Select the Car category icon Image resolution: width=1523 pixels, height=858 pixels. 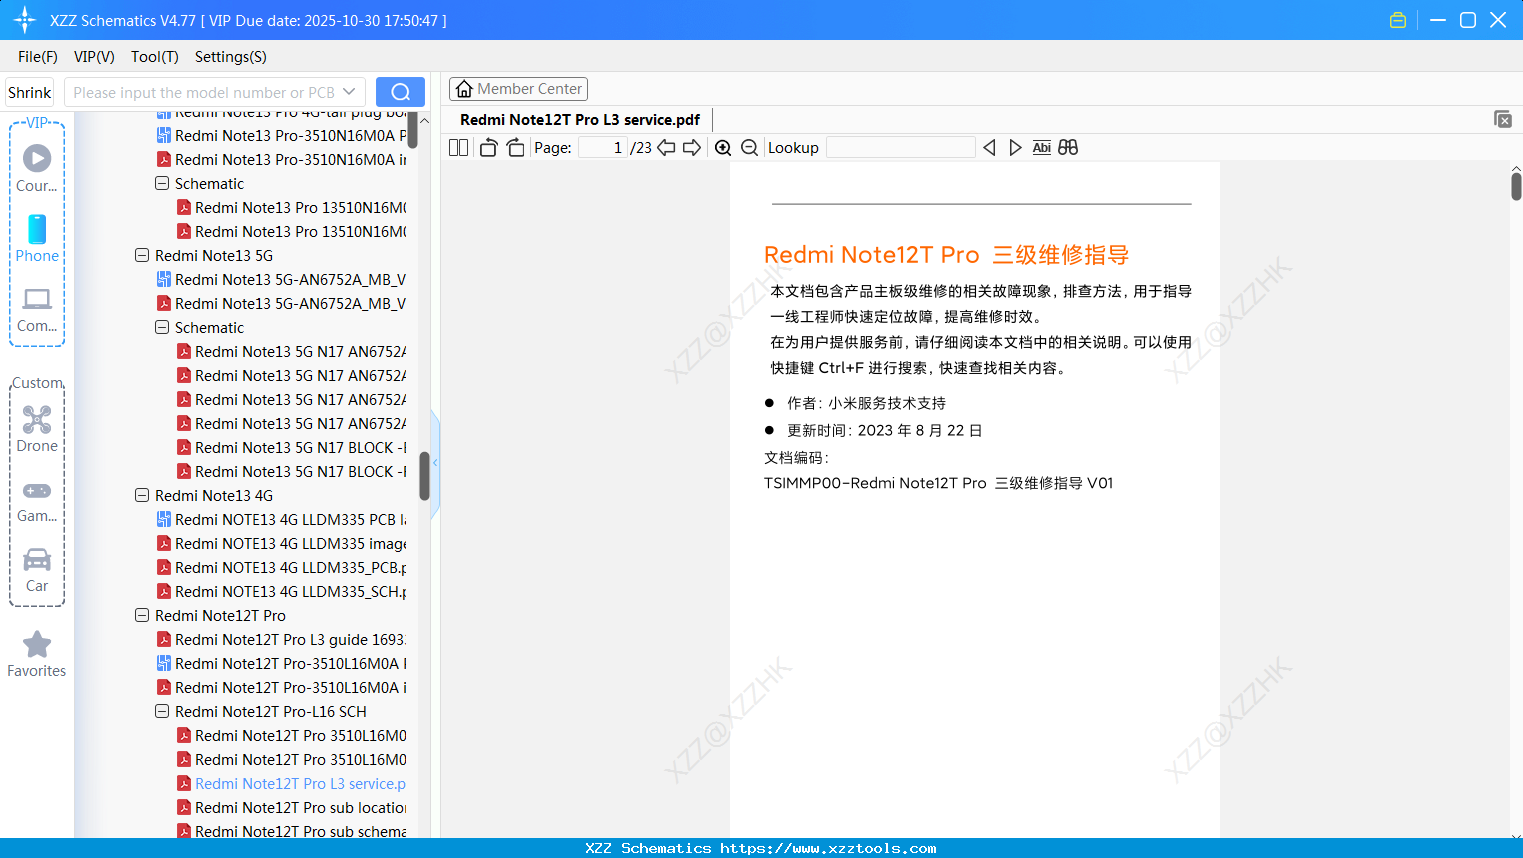36,560
